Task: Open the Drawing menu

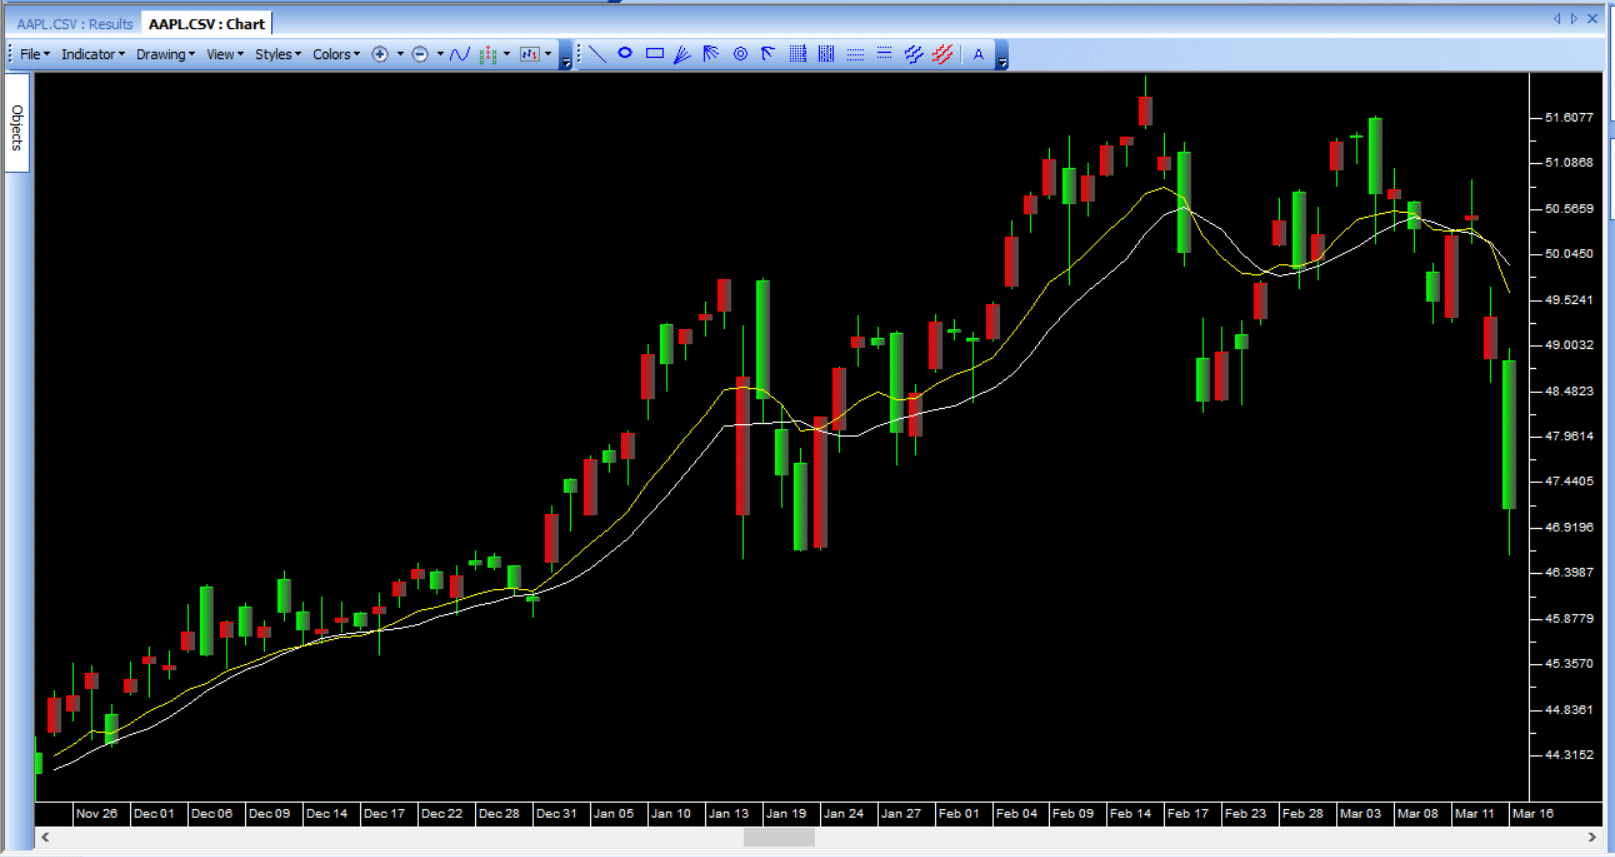Action: [x=165, y=54]
